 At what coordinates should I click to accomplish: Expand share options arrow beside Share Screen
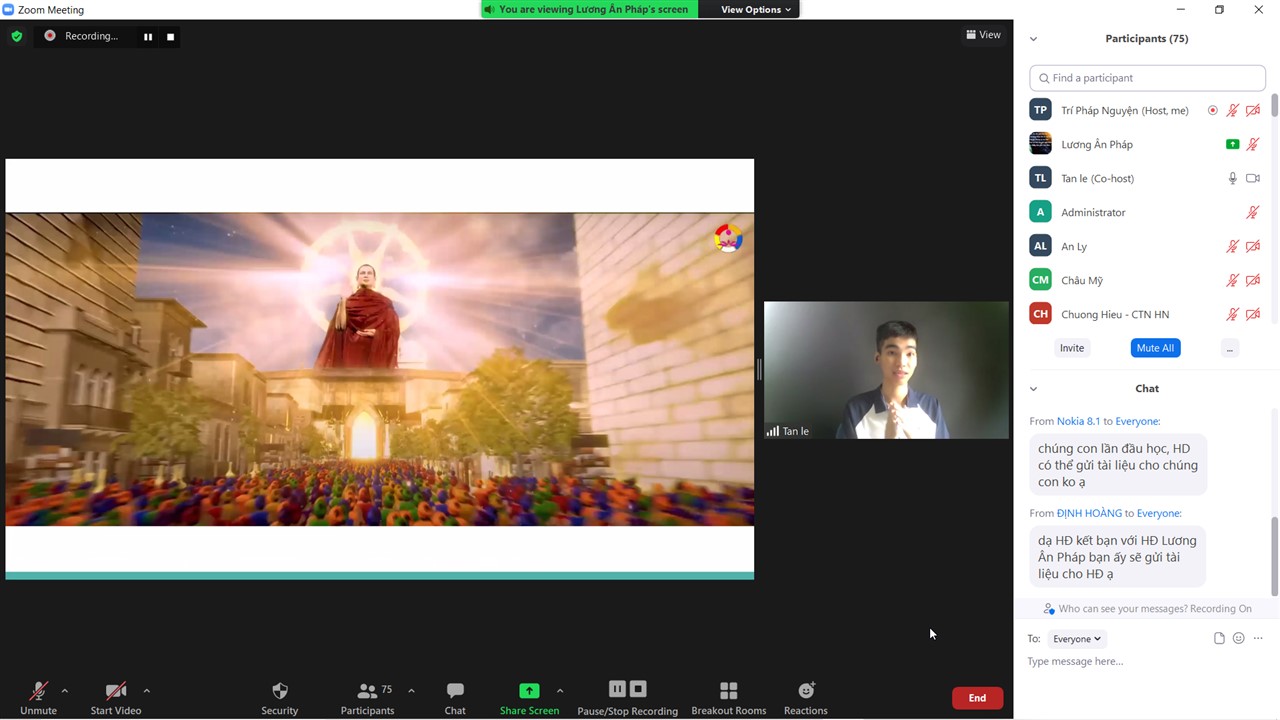pyautogui.click(x=560, y=690)
